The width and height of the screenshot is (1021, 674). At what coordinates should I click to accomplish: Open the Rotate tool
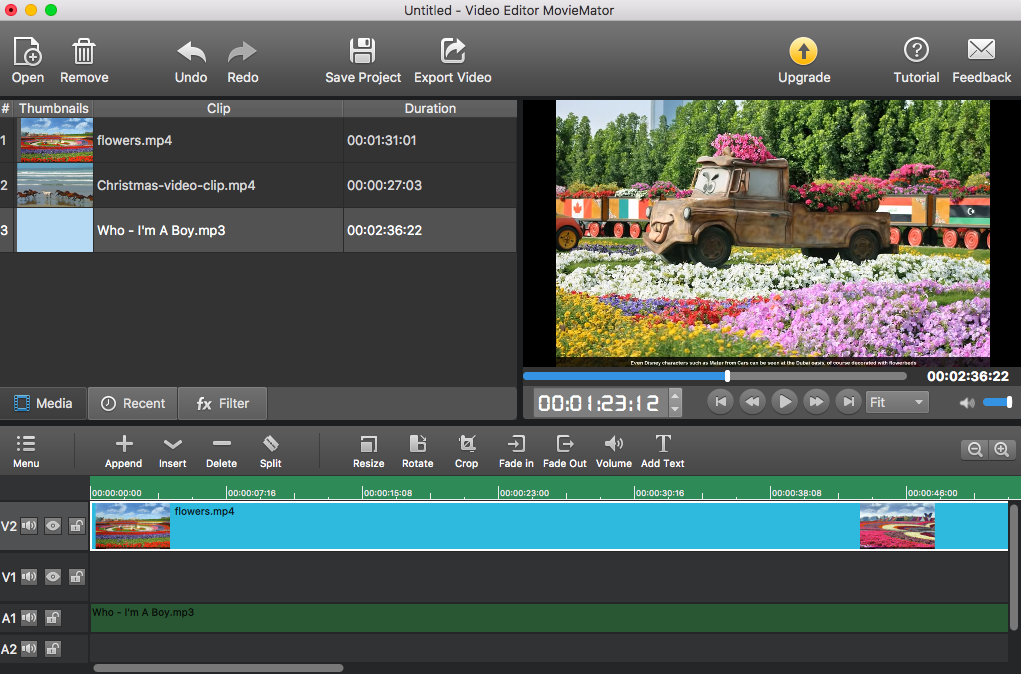coord(417,451)
